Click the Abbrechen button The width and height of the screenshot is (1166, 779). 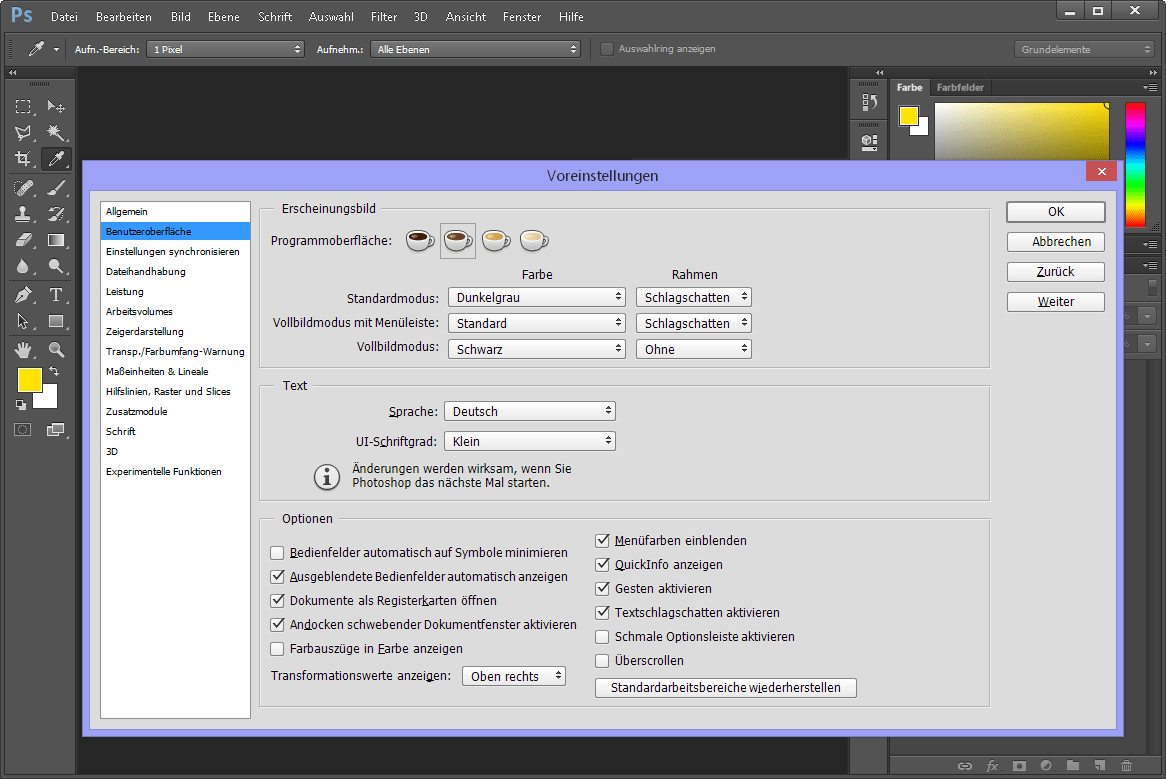point(1056,242)
